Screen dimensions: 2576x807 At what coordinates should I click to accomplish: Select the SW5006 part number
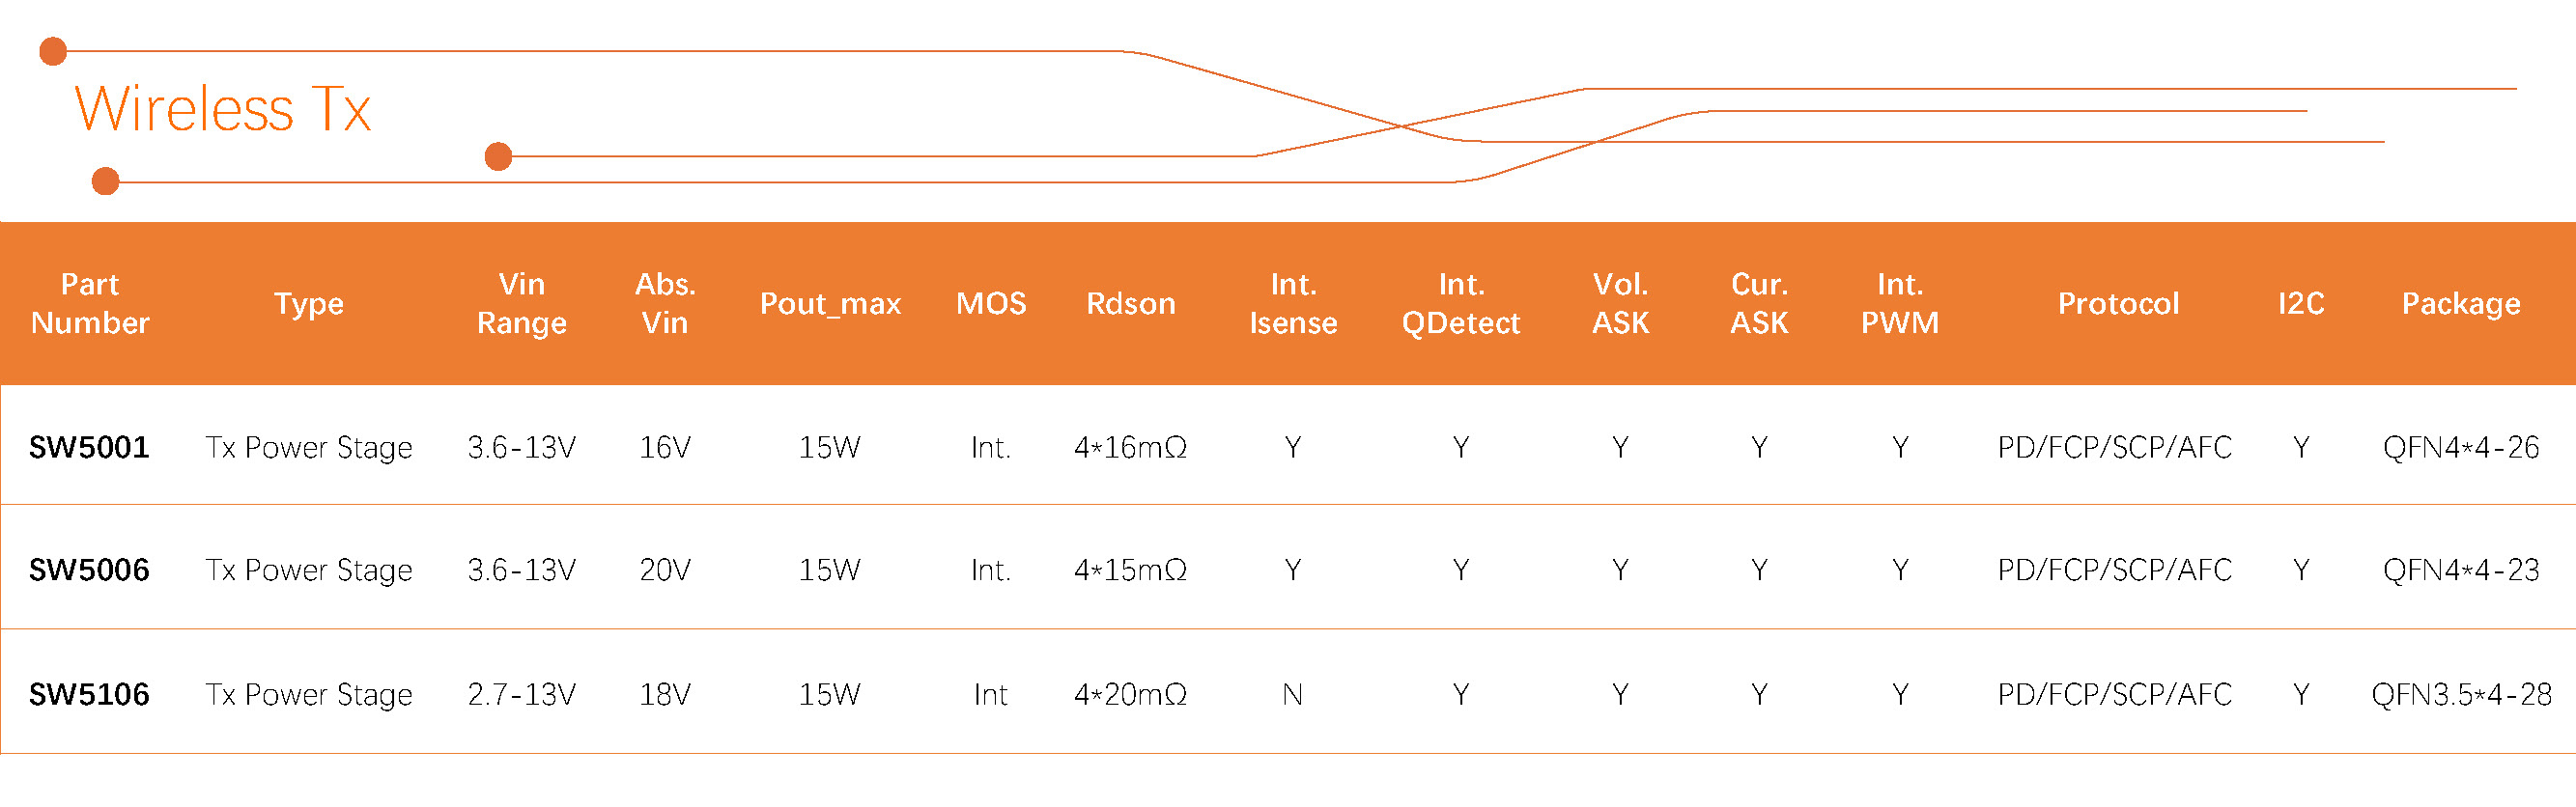(x=89, y=570)
